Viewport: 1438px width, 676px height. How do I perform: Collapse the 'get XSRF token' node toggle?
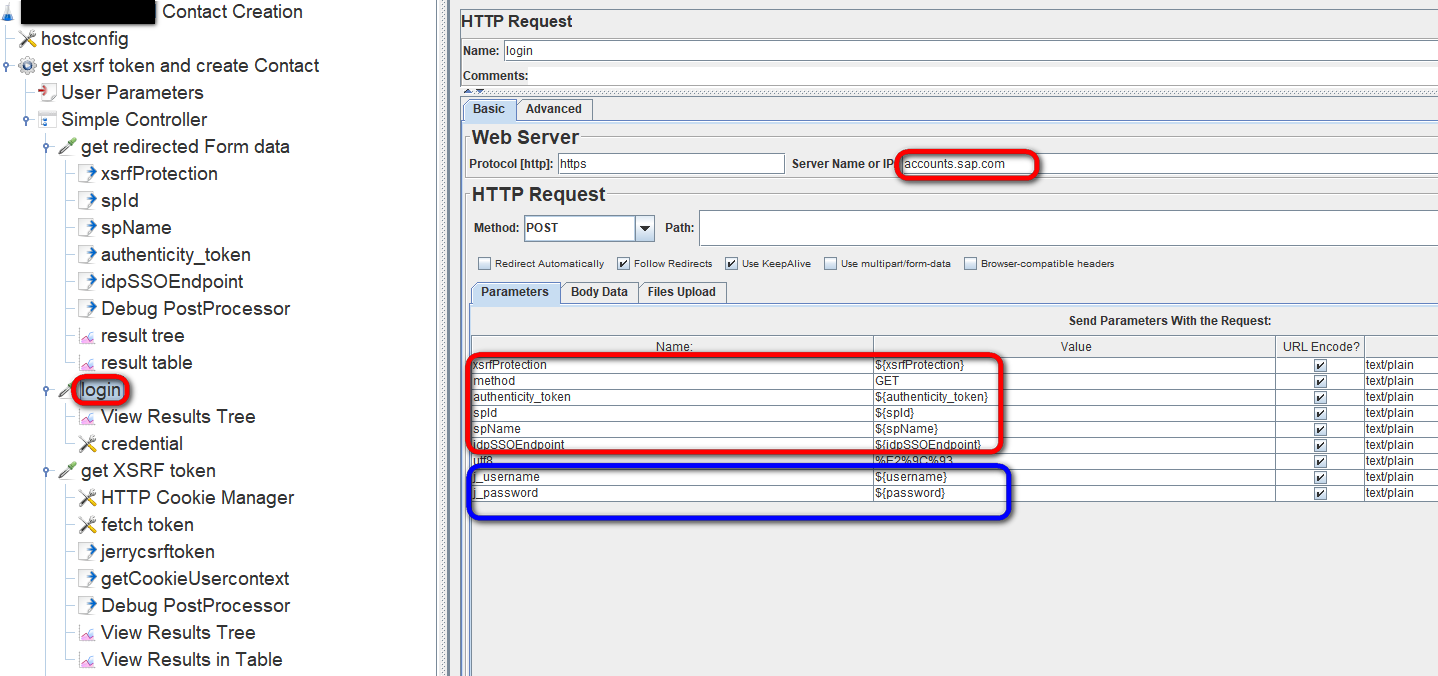(46, 472)
